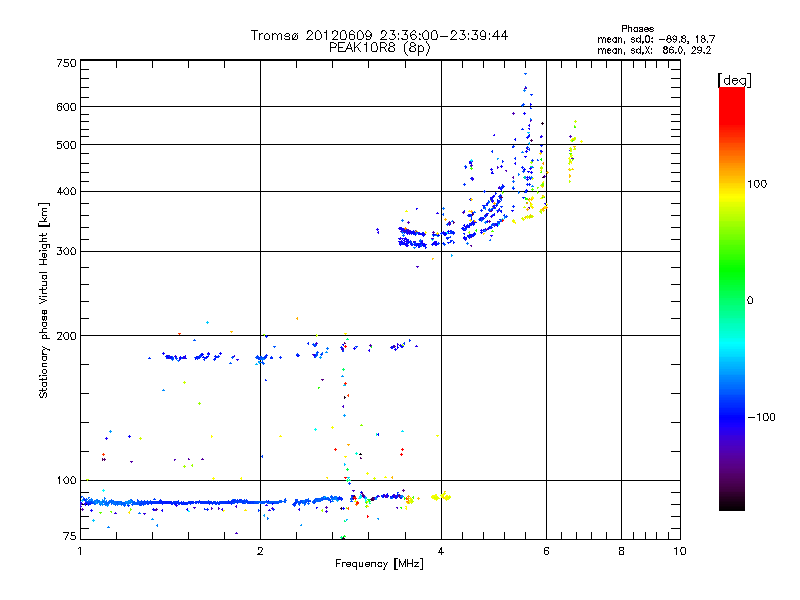
Task: Click the y-axis tick '750'
Action: click(66, 63)
